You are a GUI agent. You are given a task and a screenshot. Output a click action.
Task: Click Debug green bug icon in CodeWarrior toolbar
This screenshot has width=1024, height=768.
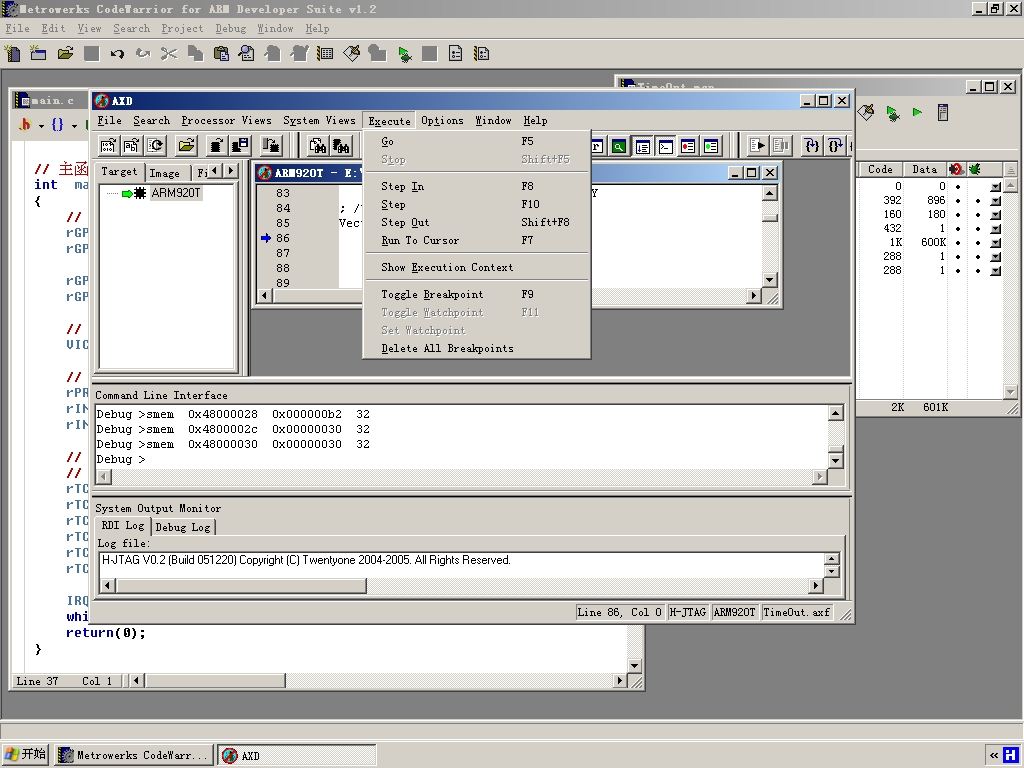pos(404,54)
